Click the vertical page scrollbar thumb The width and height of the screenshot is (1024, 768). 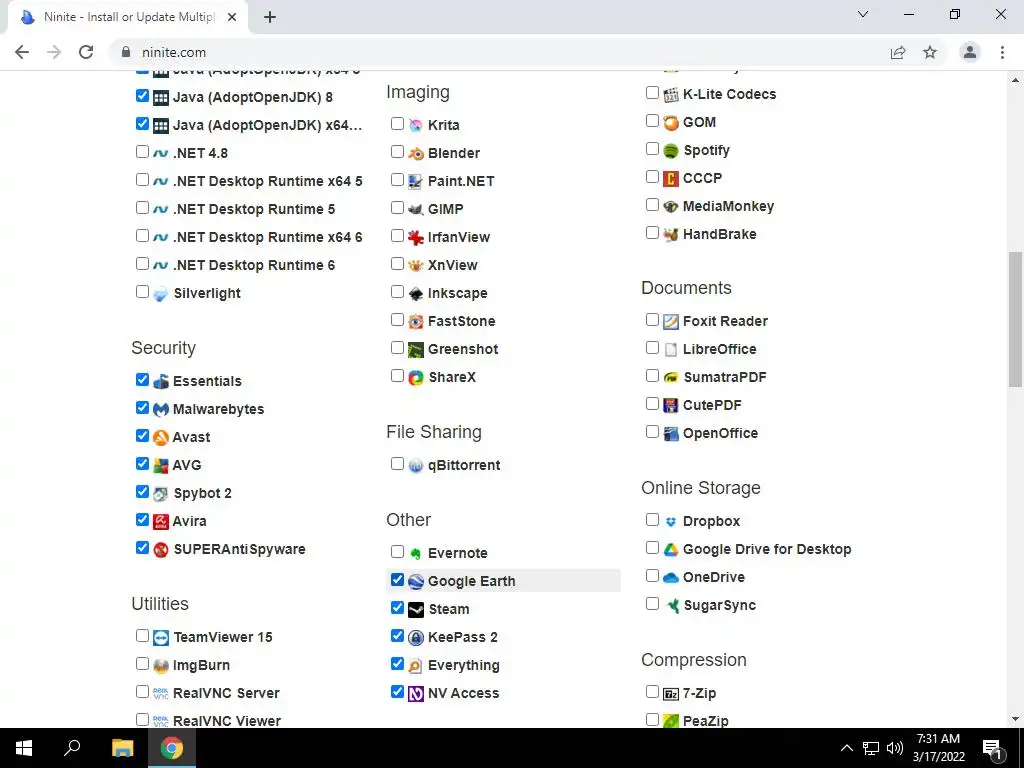(1016, 319)
